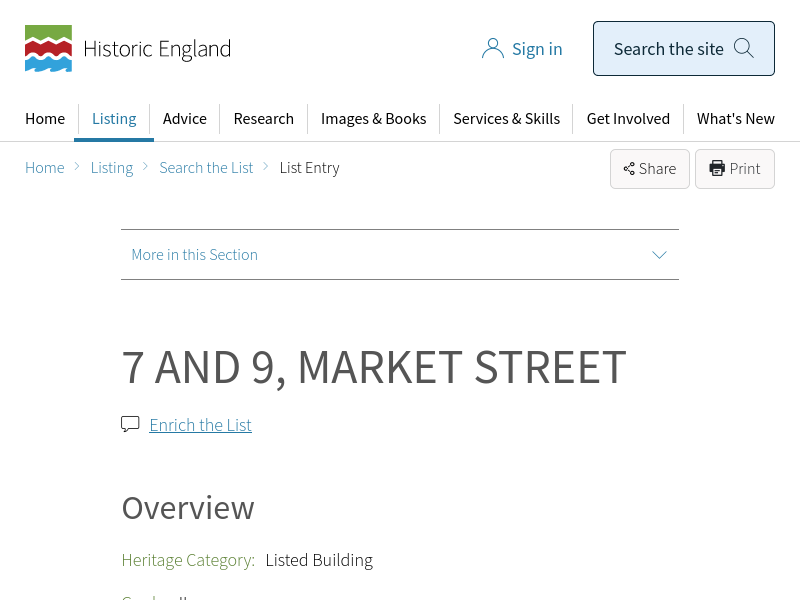View the What's New section
800x600 pixels.
(735, 119)
